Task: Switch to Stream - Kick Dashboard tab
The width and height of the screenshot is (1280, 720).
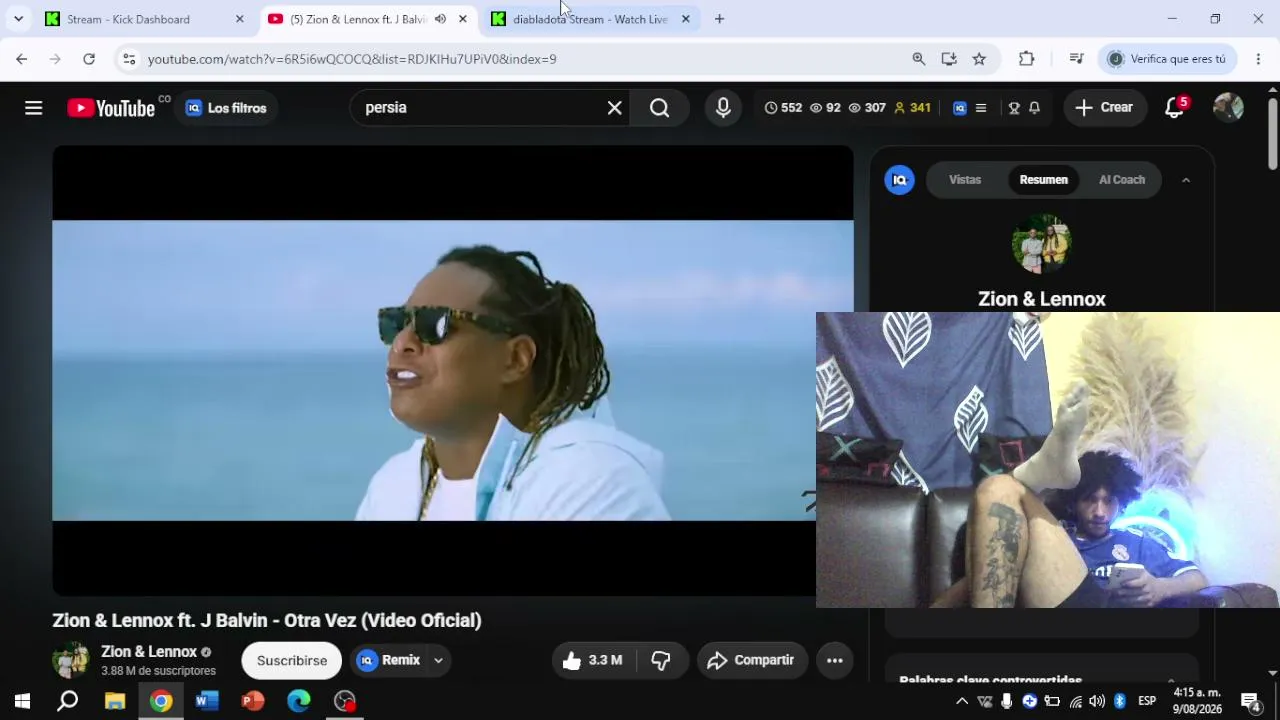Action: [x=145, y=19]
